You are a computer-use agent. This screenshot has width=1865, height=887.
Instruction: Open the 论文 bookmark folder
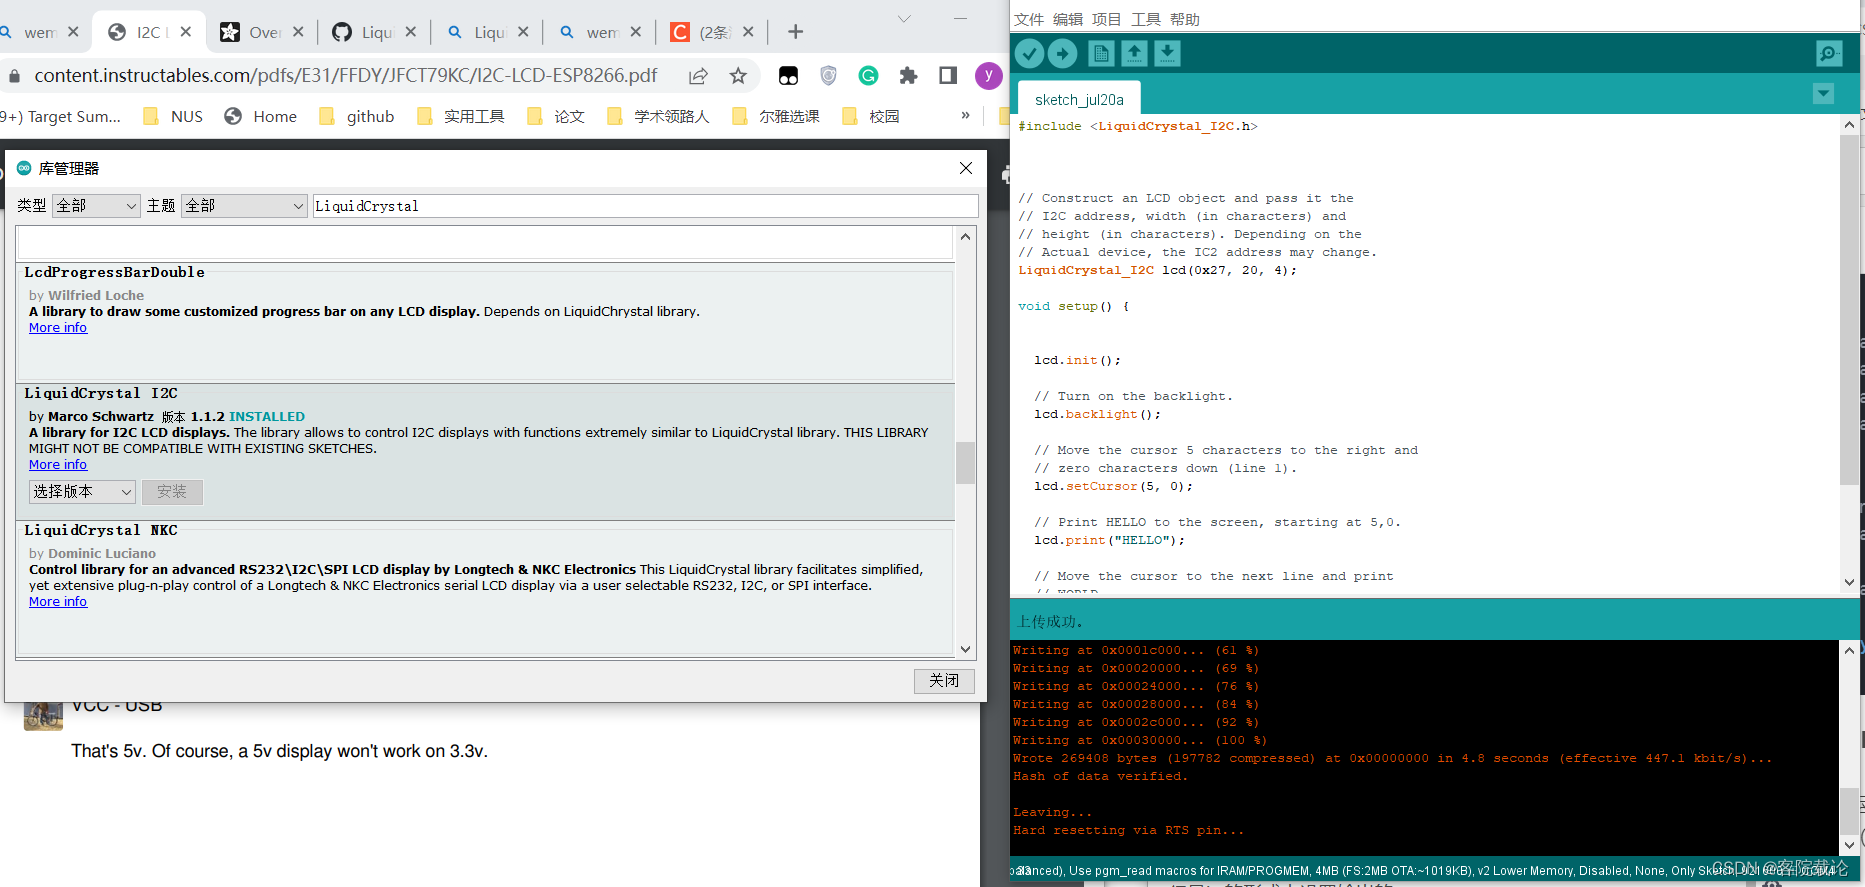coord(556,117)
